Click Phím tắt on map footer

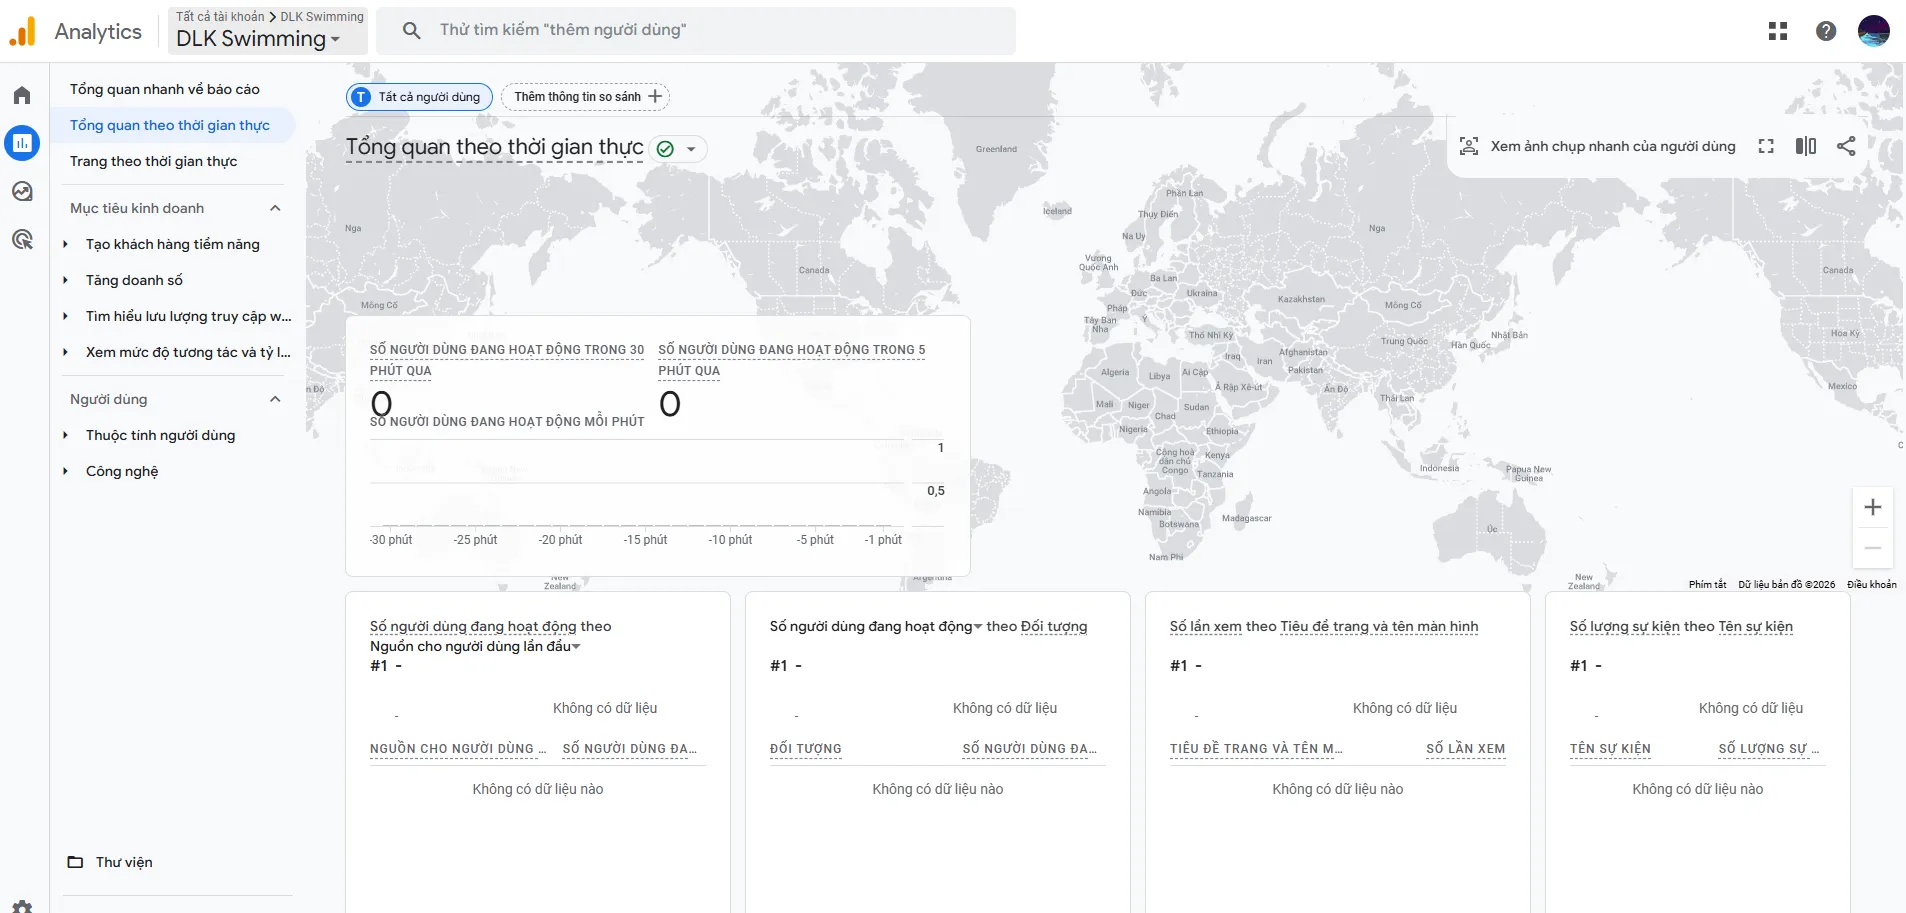1707,584
